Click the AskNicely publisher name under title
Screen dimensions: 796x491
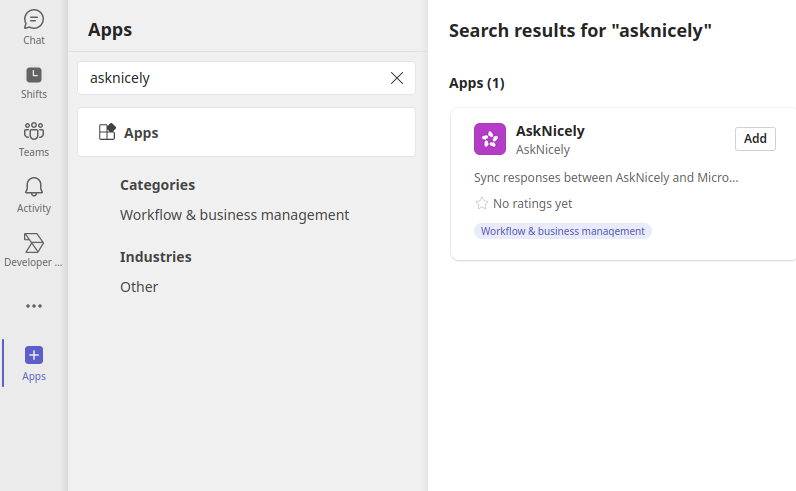tap(543, 150)
